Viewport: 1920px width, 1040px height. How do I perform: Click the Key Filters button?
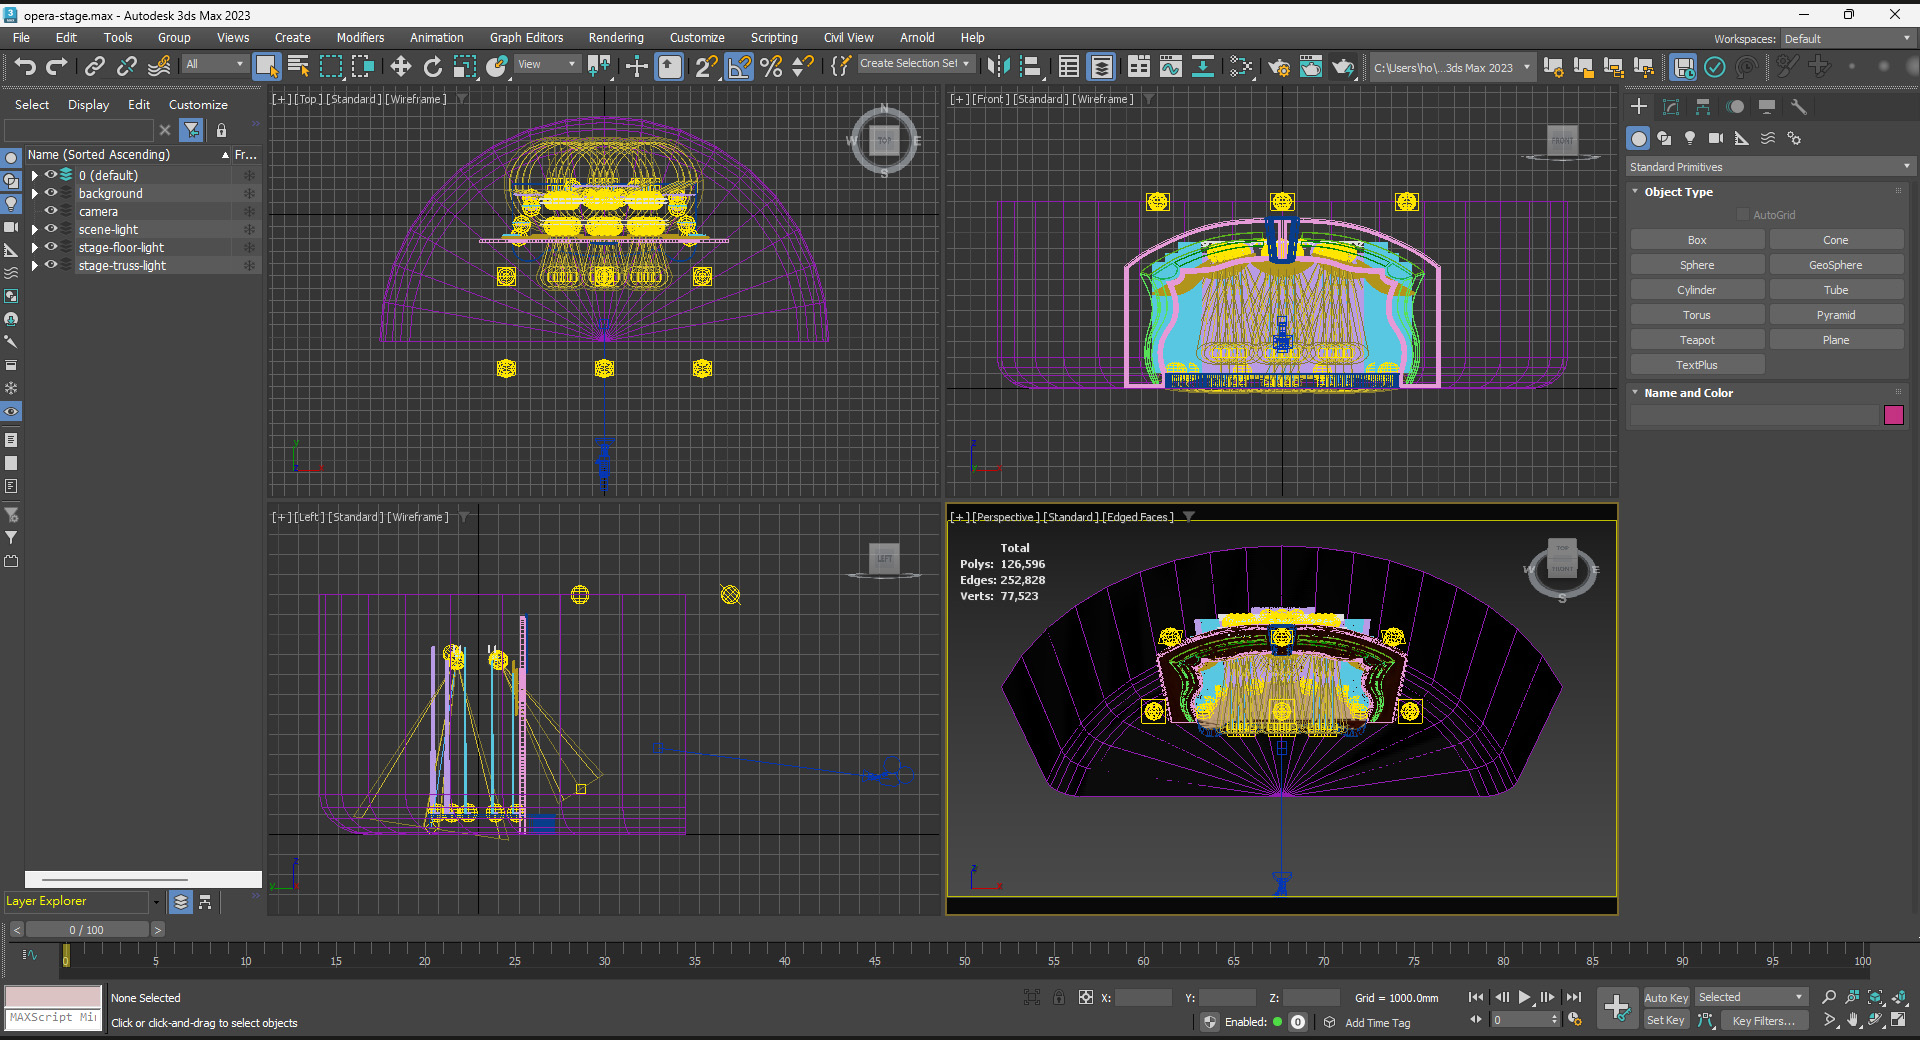click(1763, 1021)
